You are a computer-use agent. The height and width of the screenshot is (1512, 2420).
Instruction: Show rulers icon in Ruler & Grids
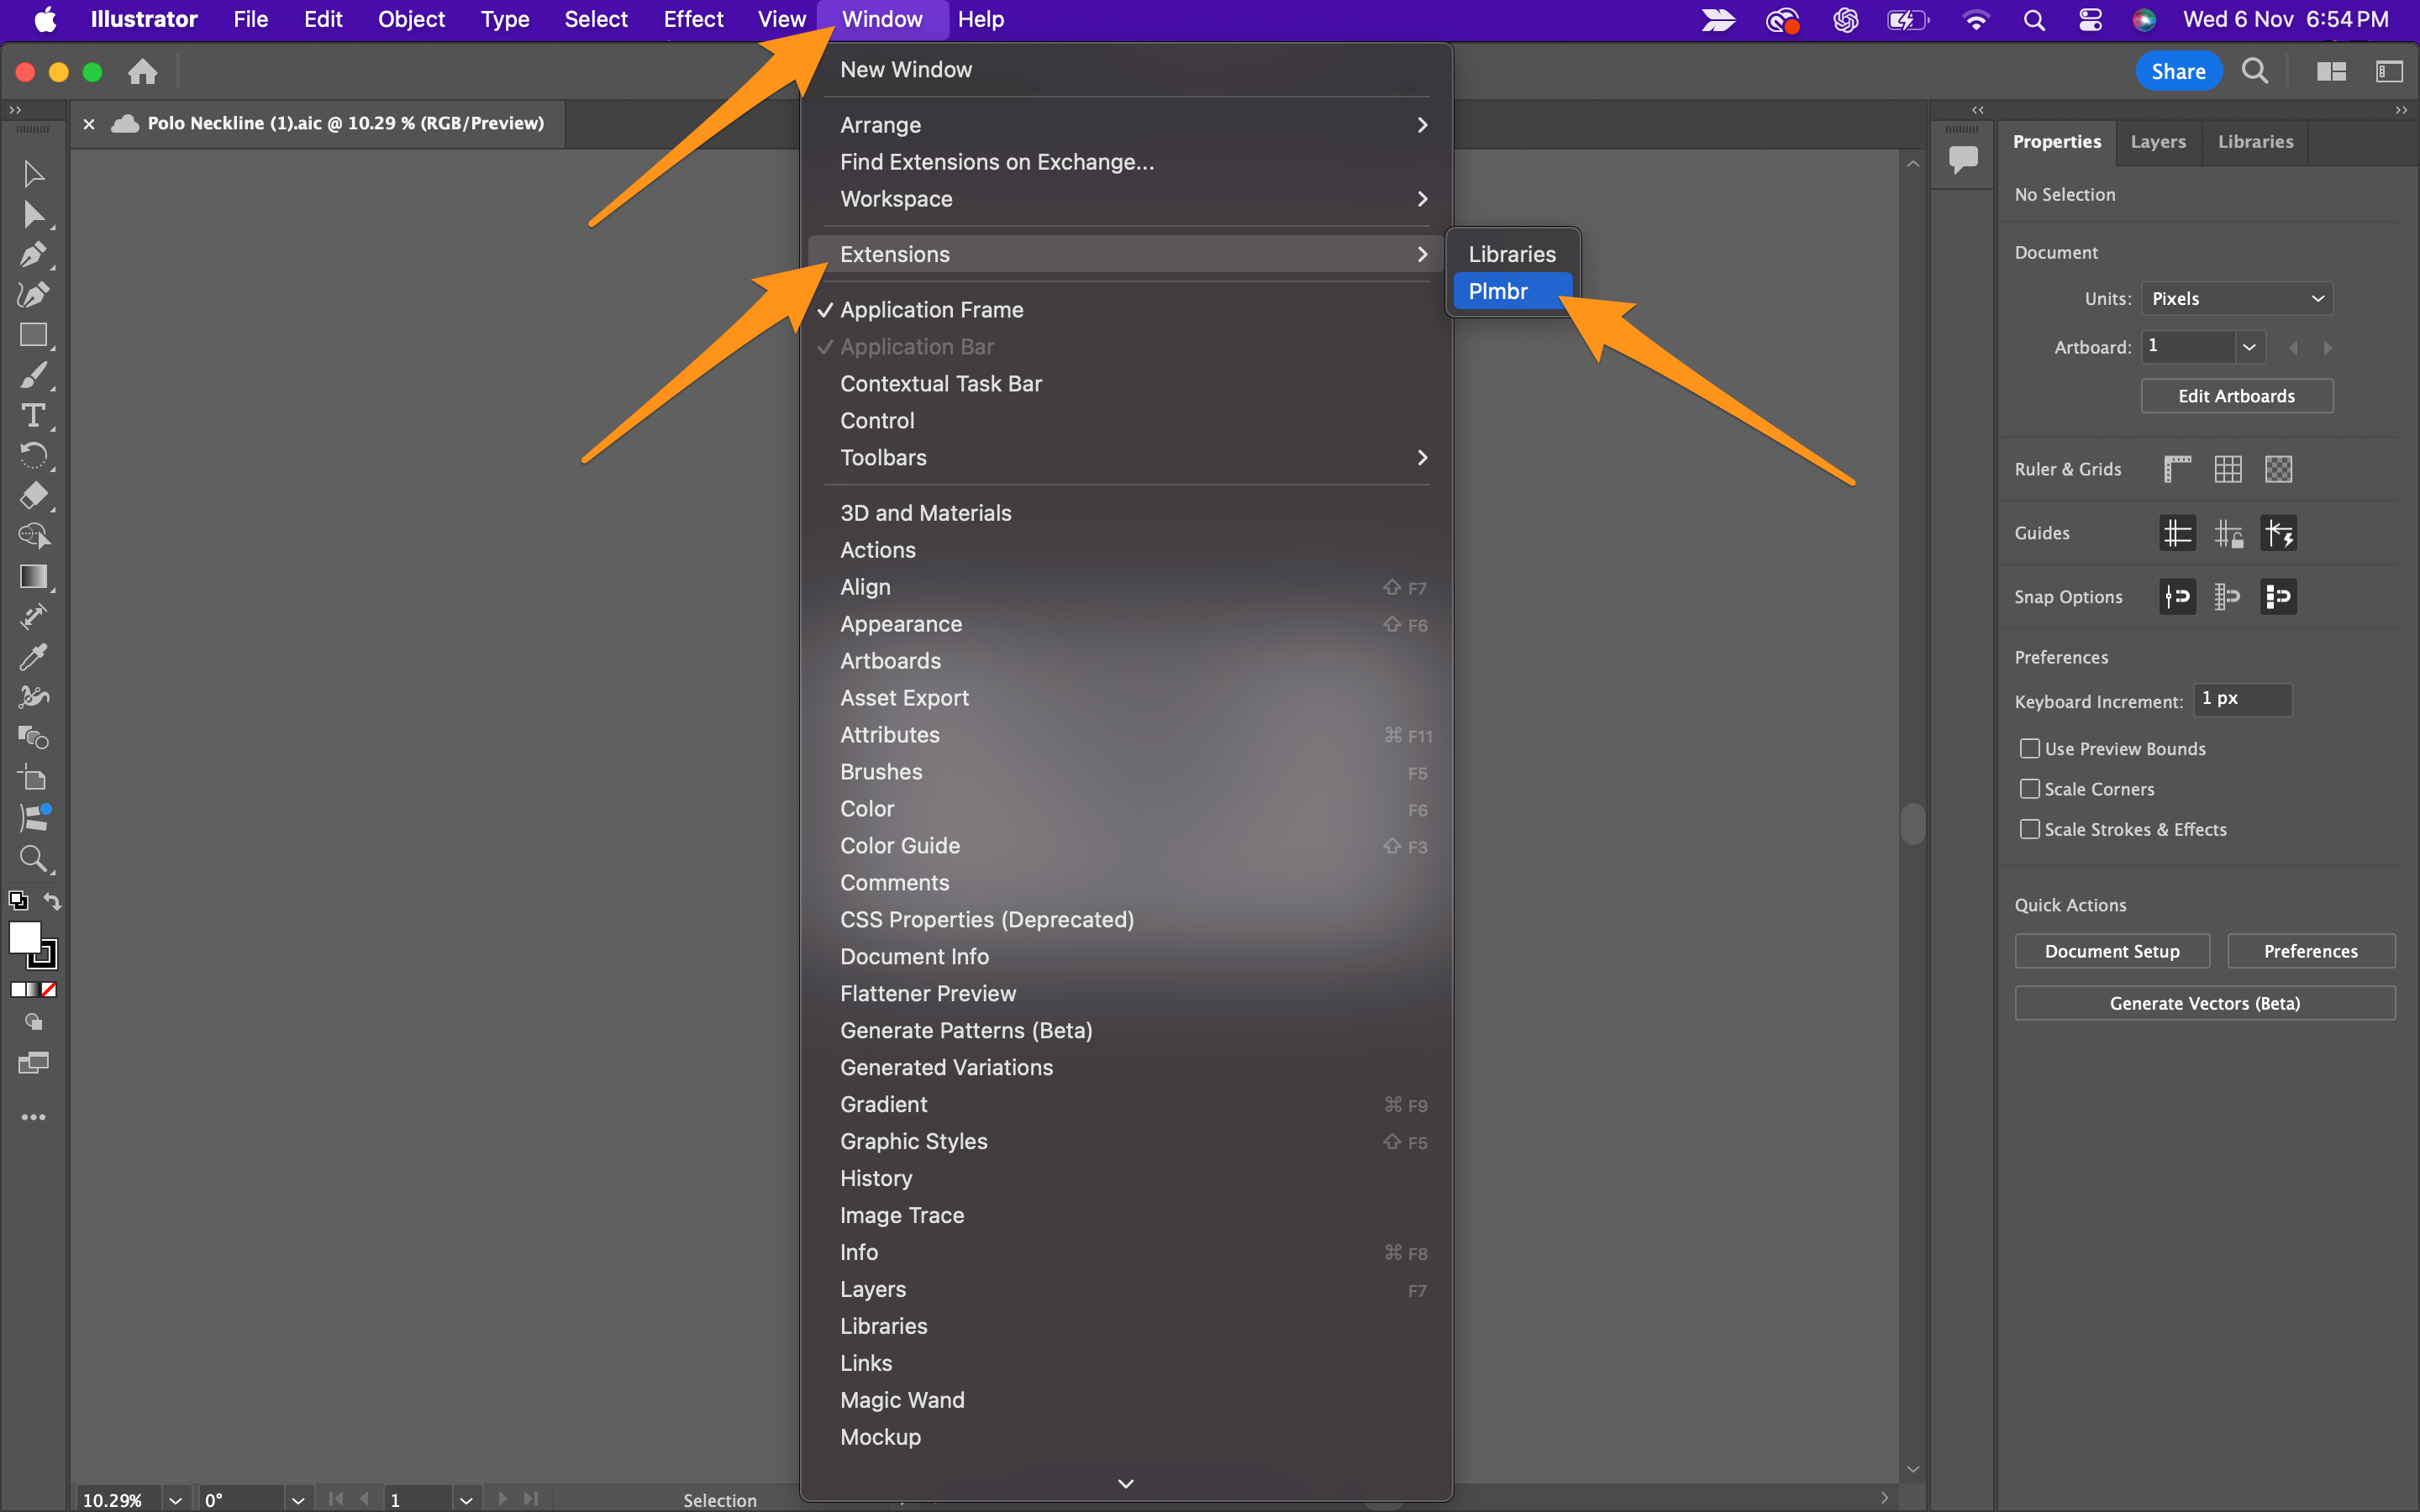pyautogui.click(x=2177, y=469)
